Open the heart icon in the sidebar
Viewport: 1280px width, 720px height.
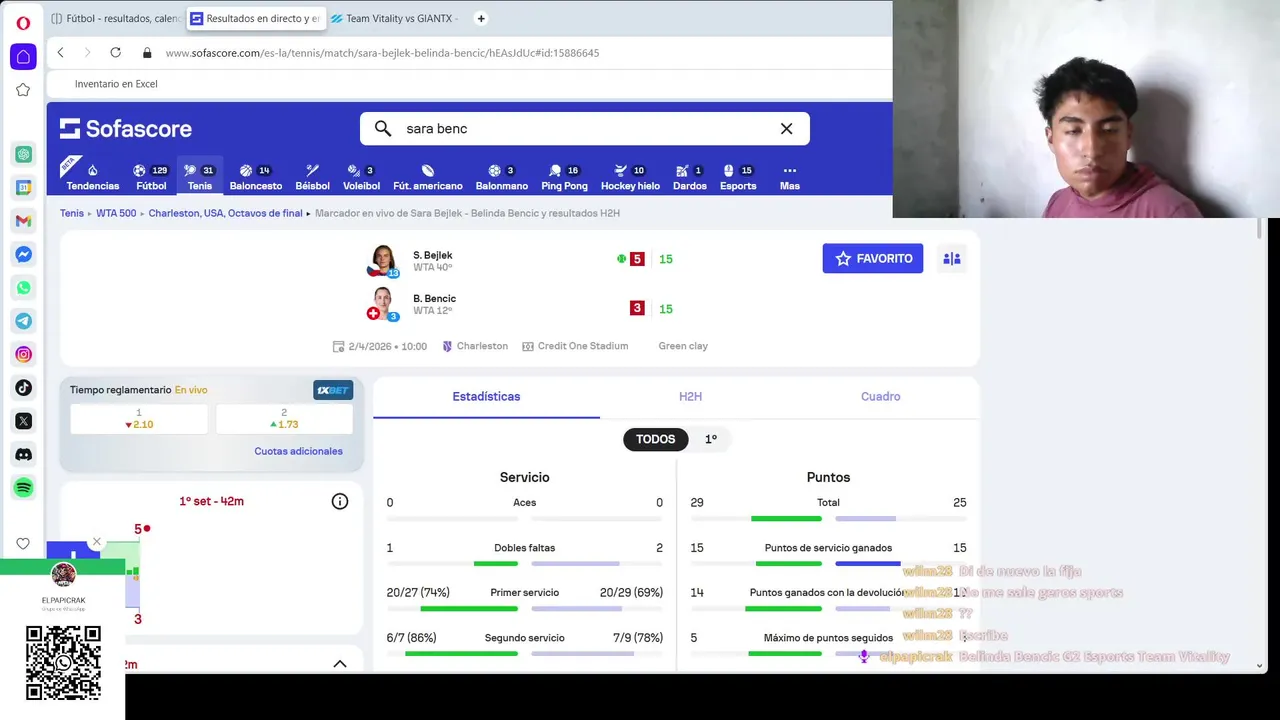pos(23,543)
